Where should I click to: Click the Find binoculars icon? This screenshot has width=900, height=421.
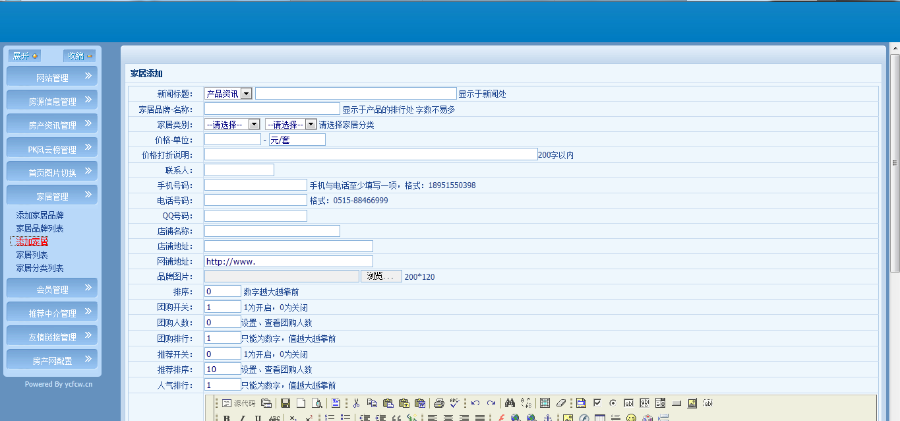coord(510,403)
